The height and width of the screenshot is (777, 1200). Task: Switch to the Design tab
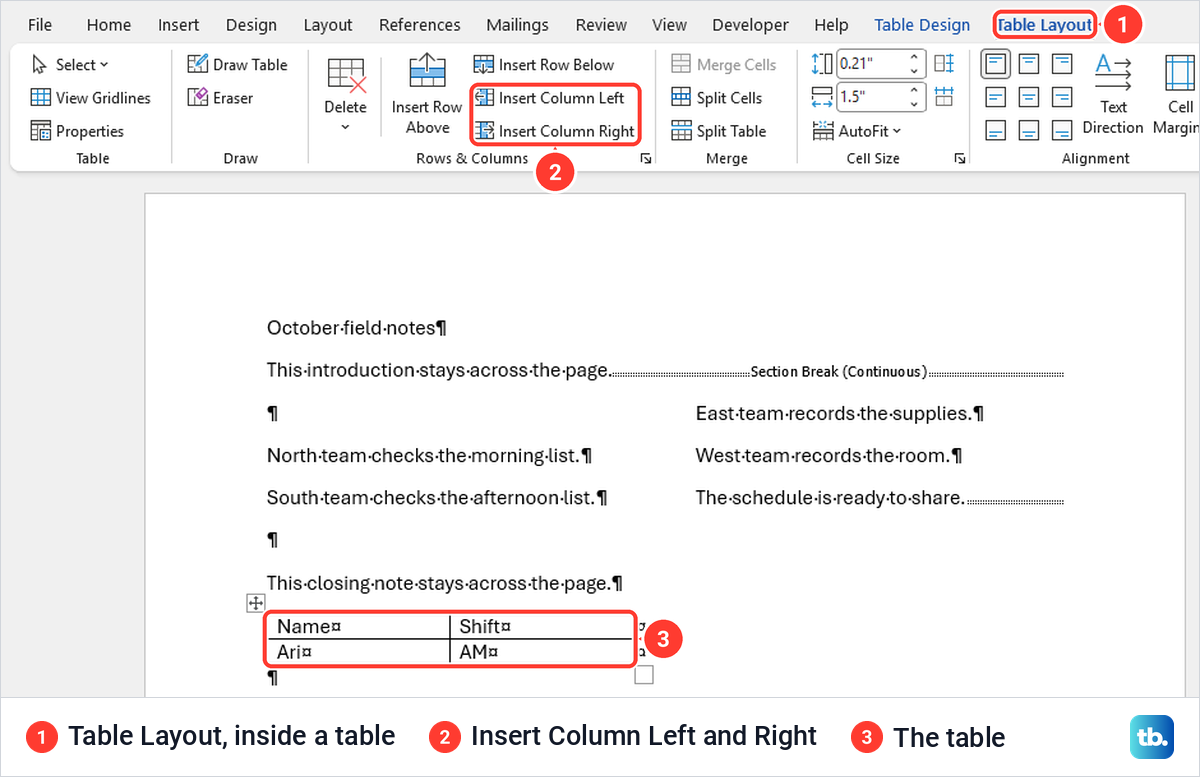coord(252,25)
